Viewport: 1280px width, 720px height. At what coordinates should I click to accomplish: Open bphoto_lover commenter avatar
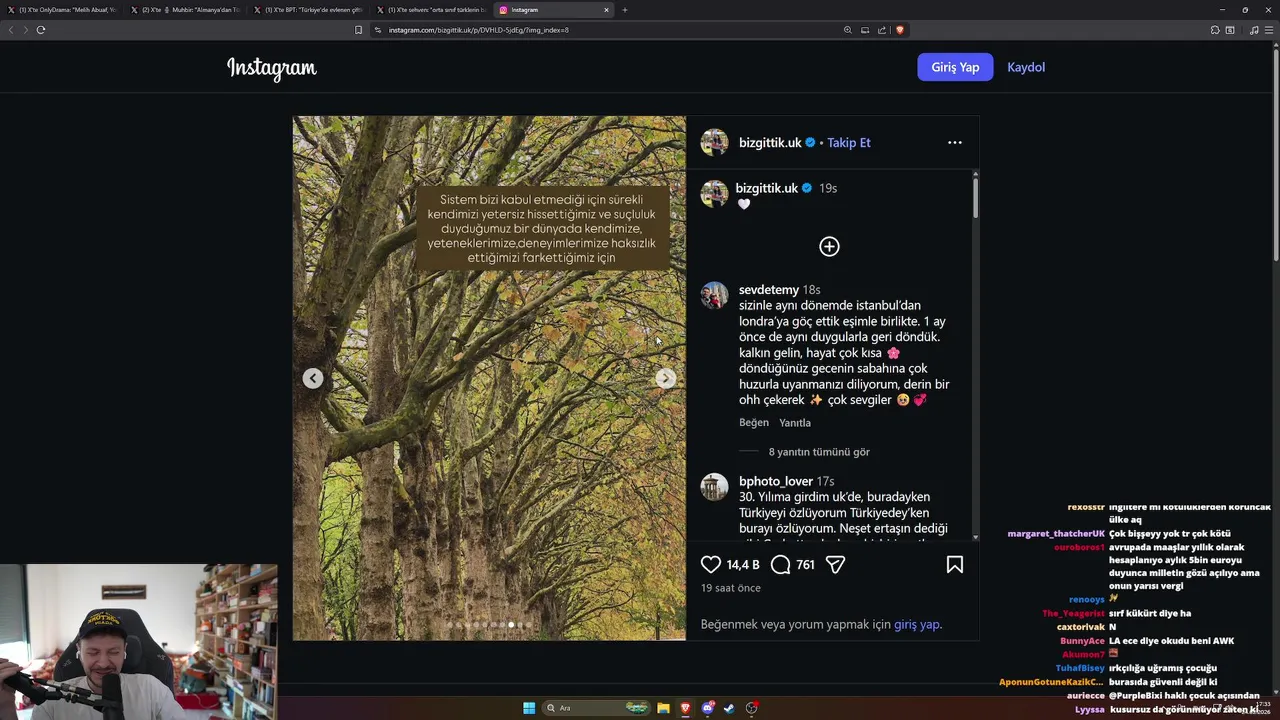pos(714,487)
